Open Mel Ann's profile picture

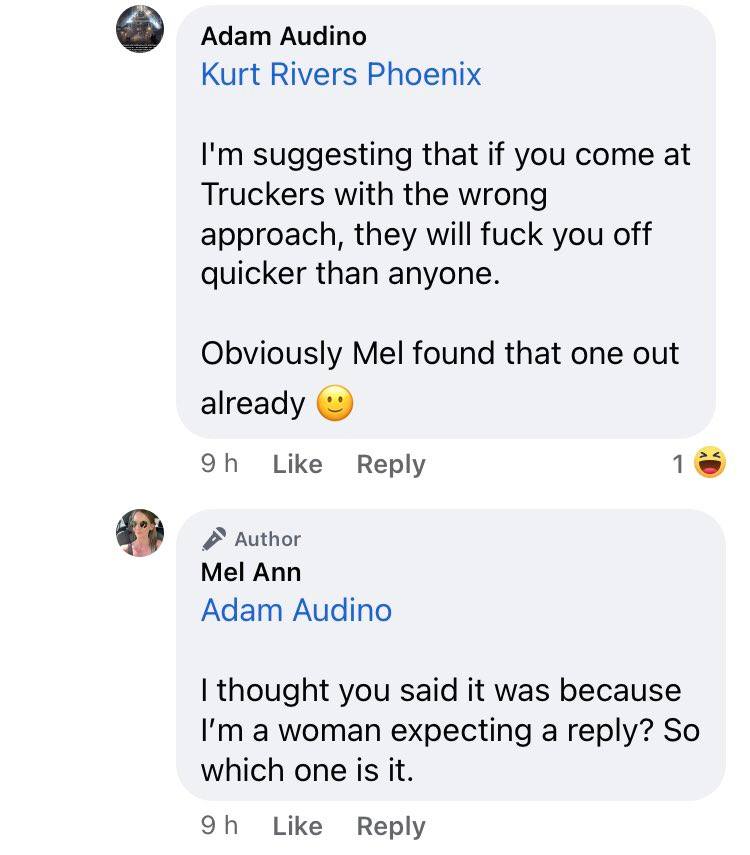pos(140,533)
